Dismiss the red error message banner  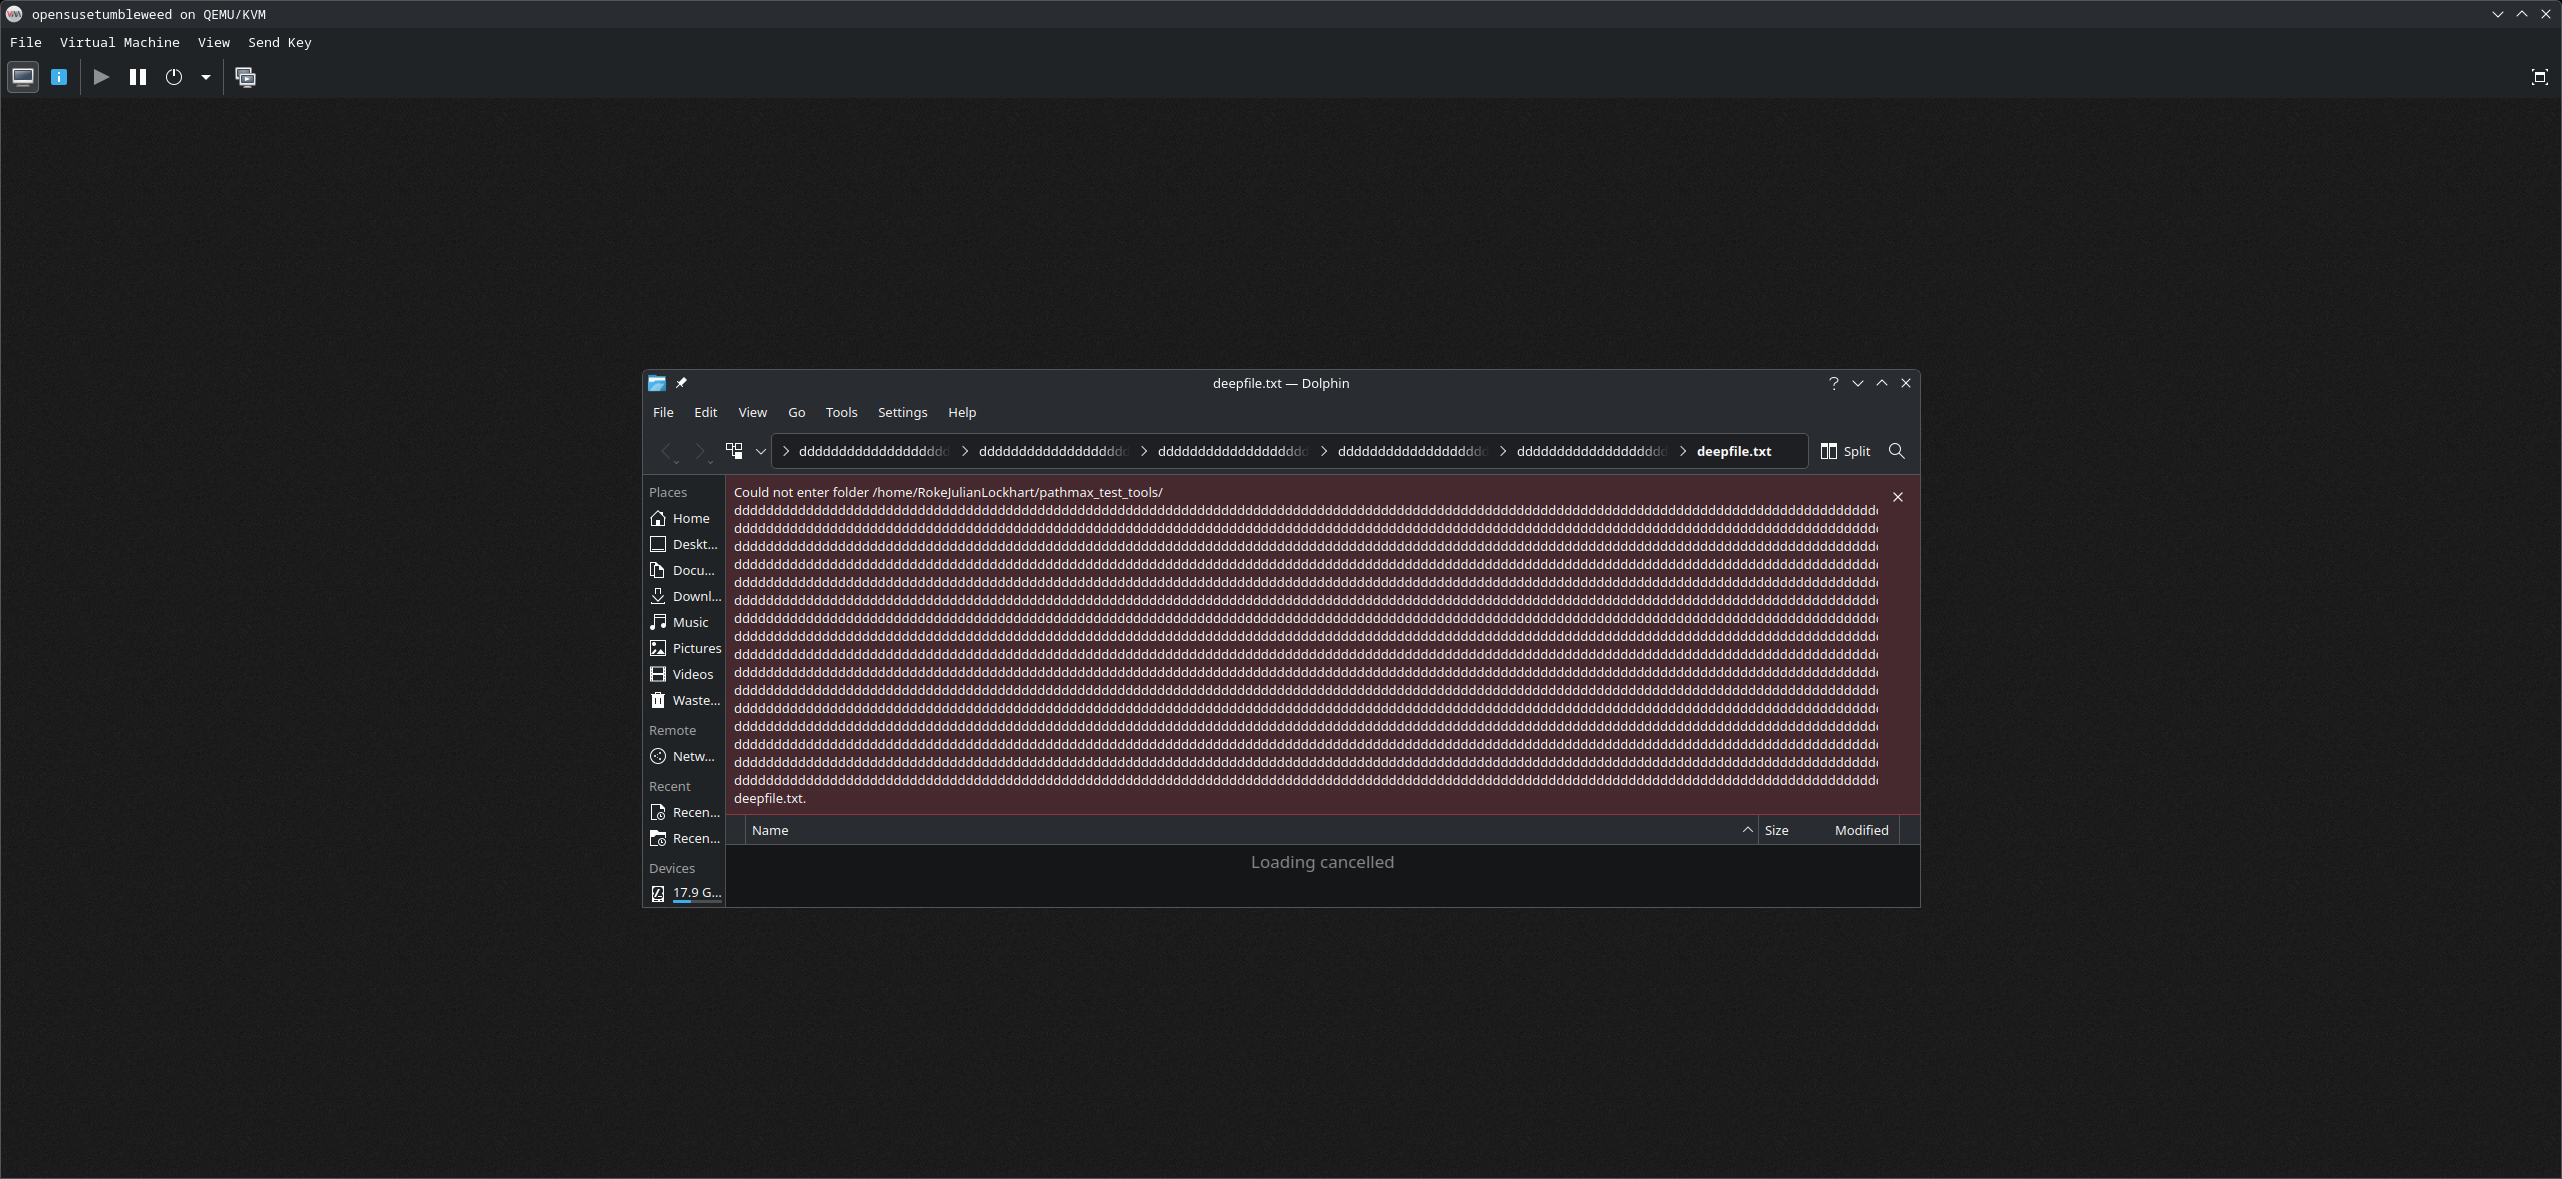[1897, 497]
